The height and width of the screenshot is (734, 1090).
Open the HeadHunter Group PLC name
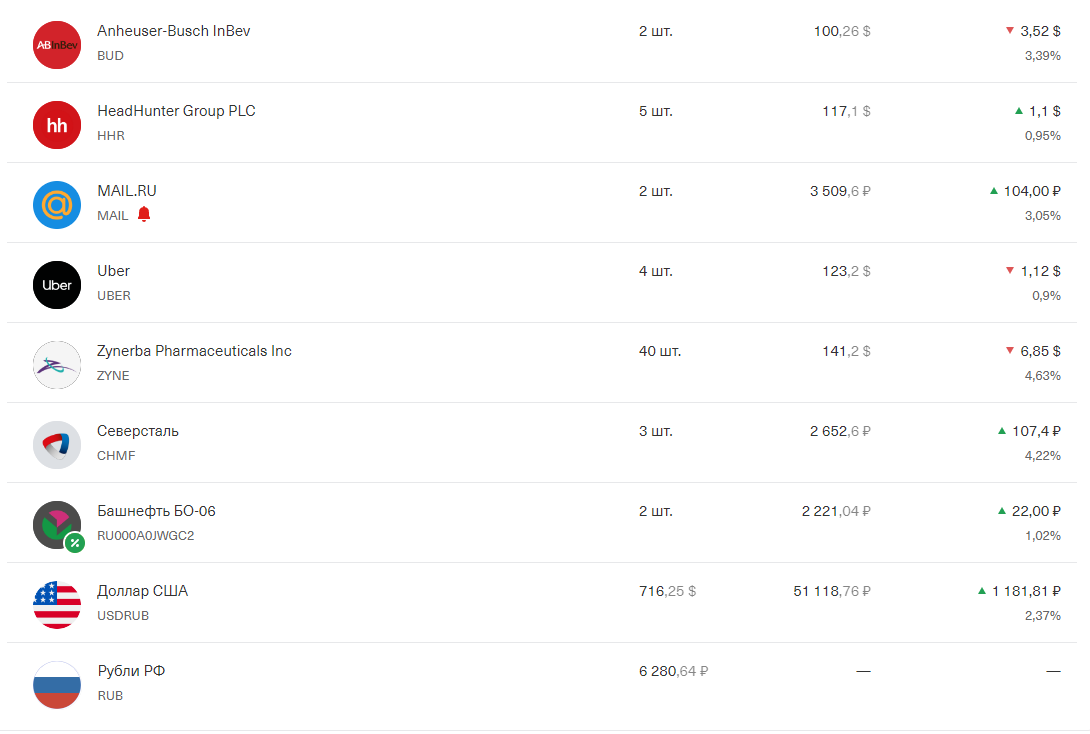(176, 111)
